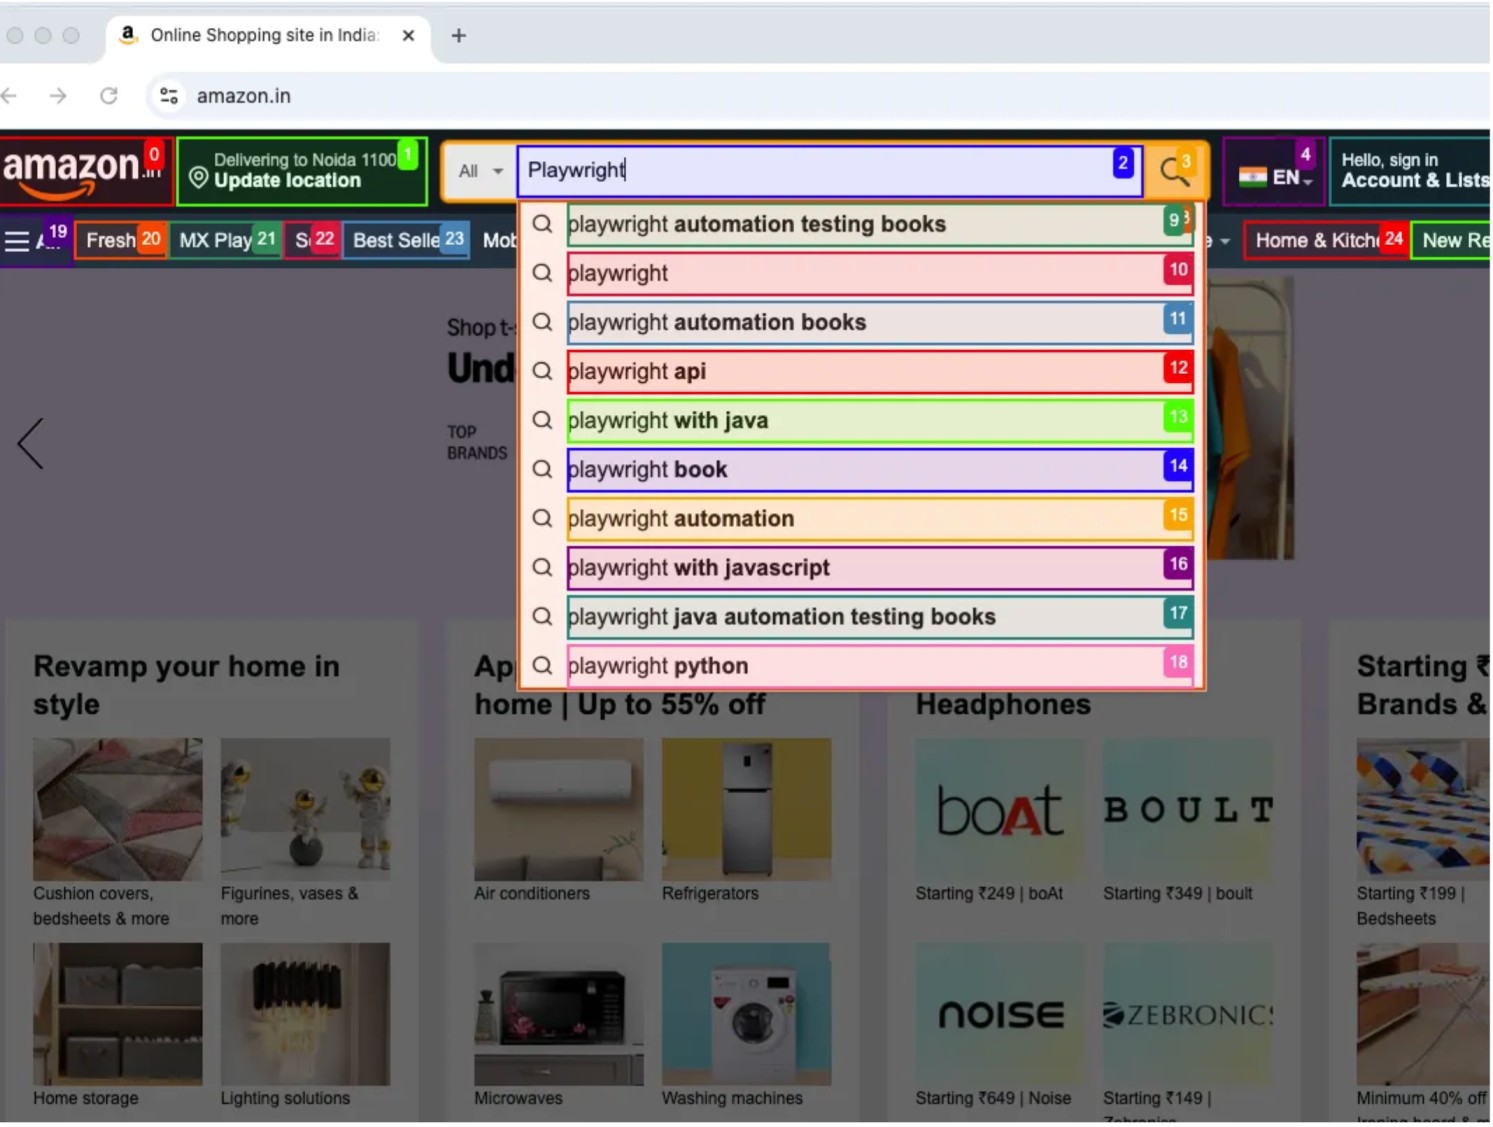This screenshot has width=1493, height=1127.
Task: Click the browser forward arrow
Action: click(58, 96)
